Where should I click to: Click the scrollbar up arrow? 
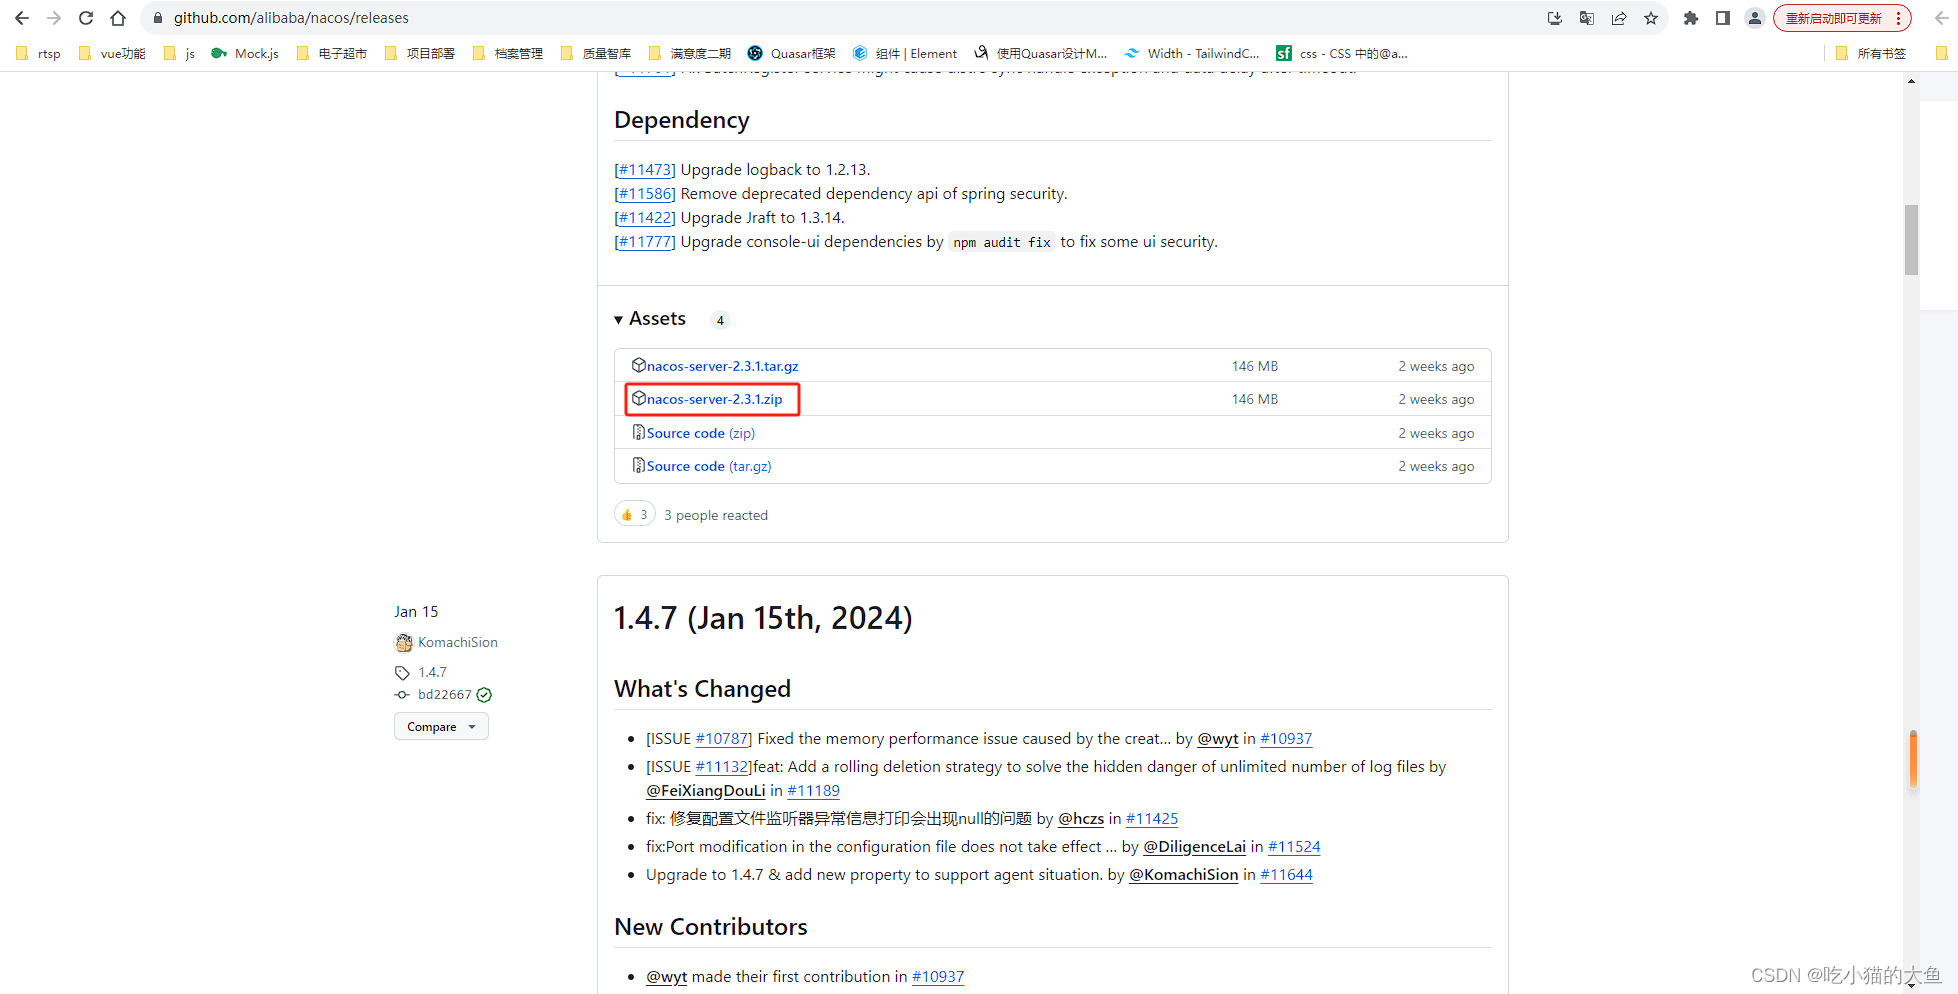pyautogui.click(x=1911, y=81)
